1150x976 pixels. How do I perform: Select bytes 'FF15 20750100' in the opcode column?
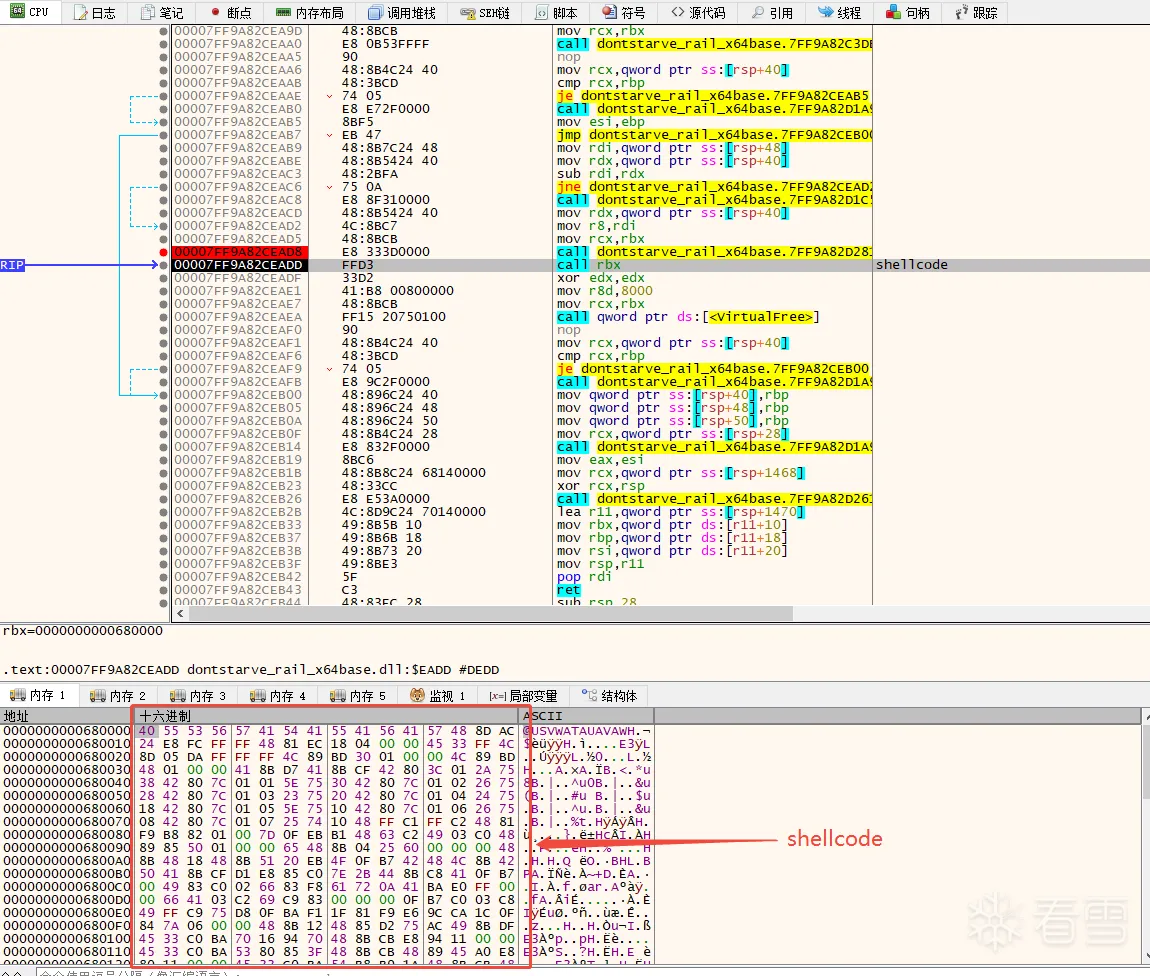point(393,317)
